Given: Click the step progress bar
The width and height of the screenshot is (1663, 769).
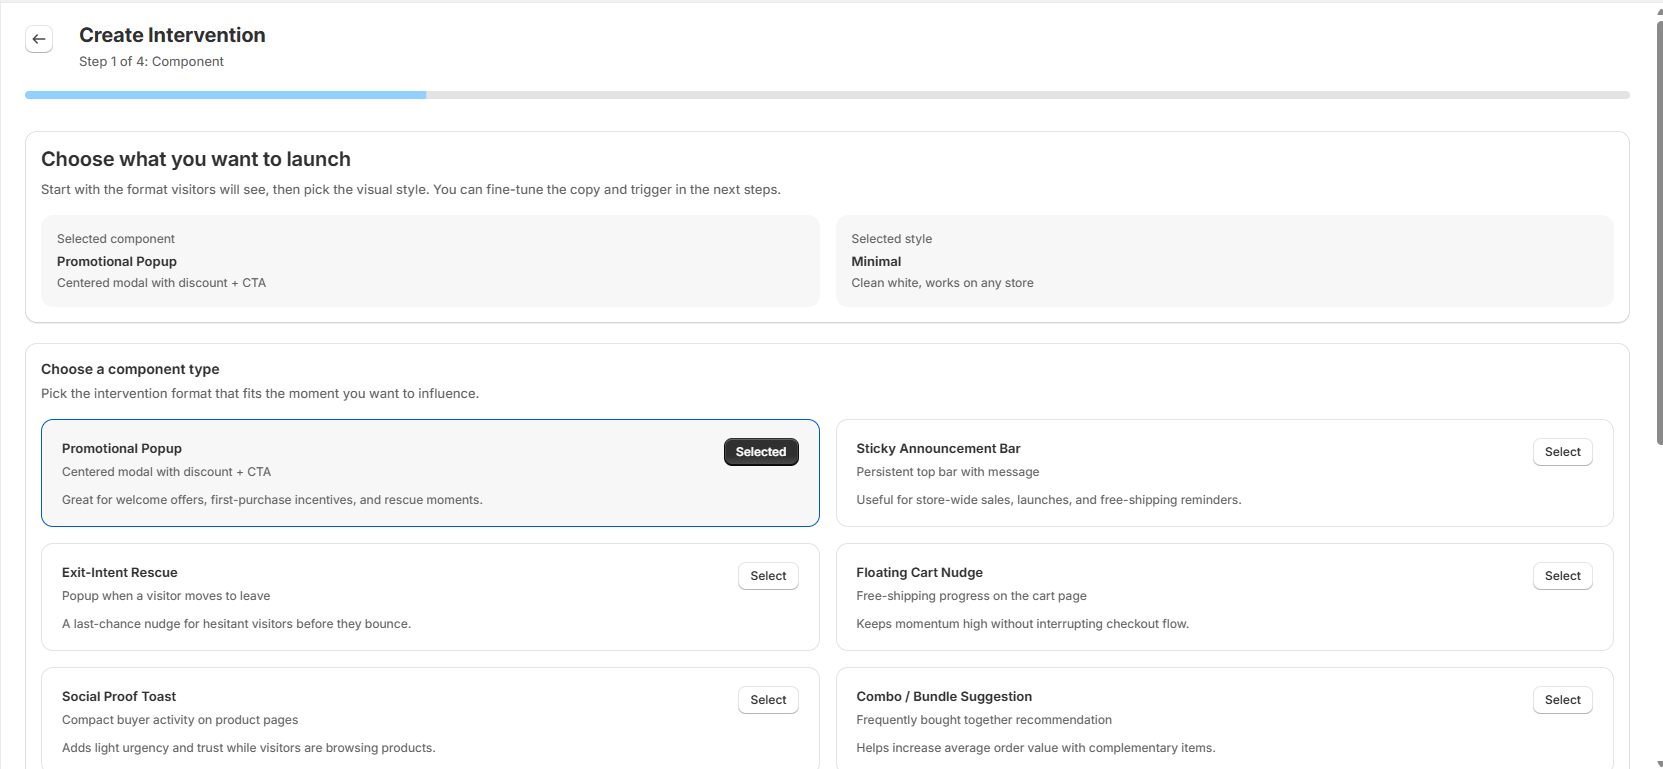Looking at the screenshot, I should [x=827, y=95].
